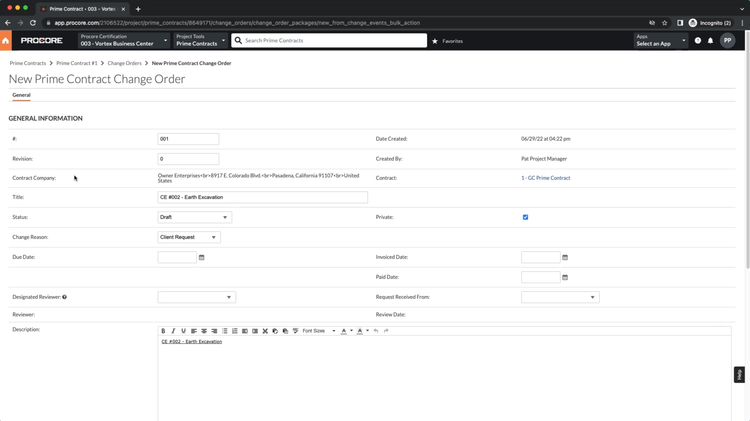Click the Title field
This screenshot has width=750, height=421.
tap(263, 197)
